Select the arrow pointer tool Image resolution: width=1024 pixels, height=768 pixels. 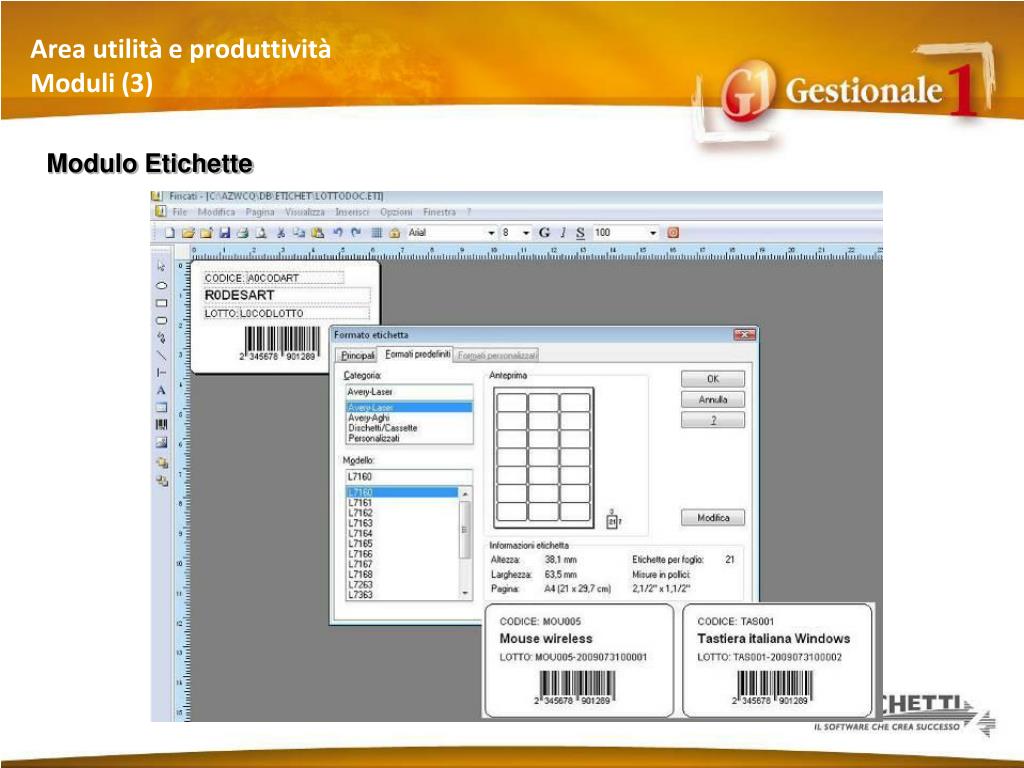(x=161, y=266)
